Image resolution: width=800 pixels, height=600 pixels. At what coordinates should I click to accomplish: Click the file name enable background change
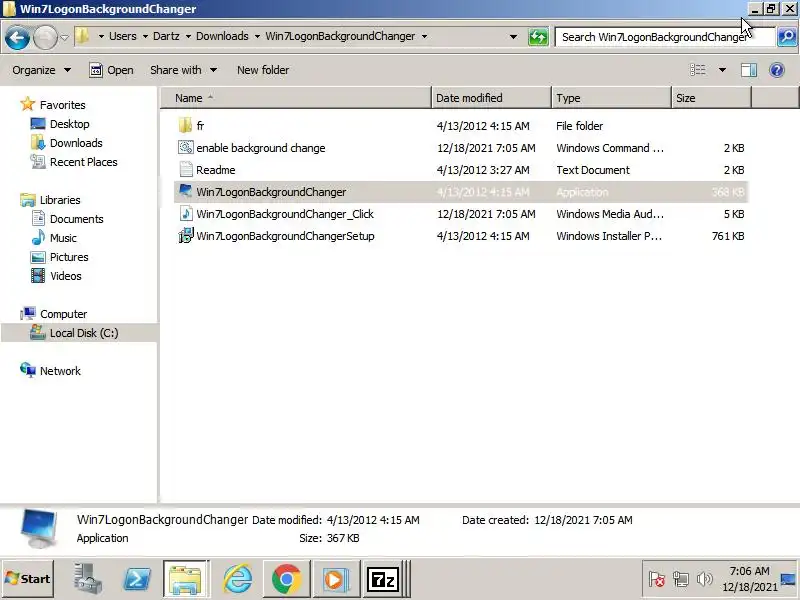click(x=261, y=148)
